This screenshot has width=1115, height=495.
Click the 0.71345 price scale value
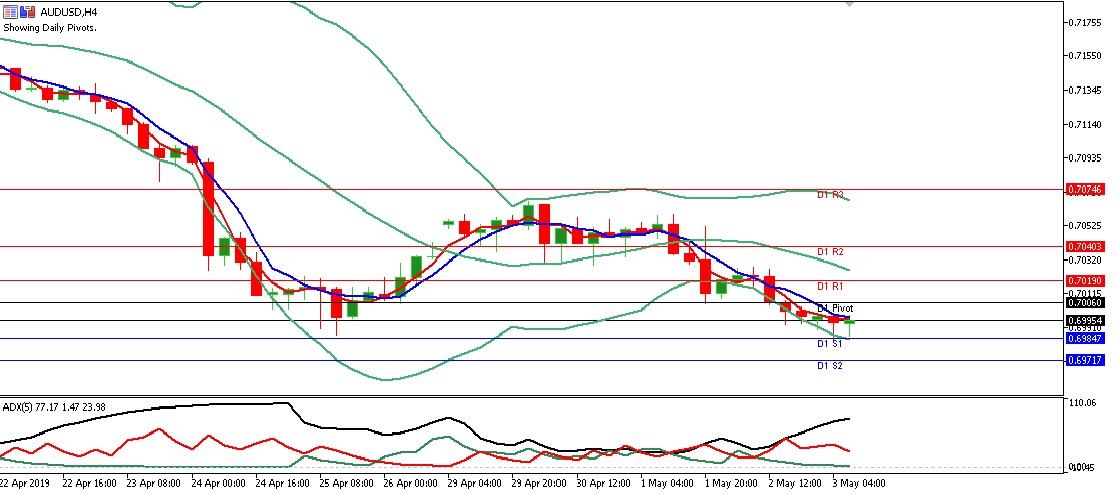pos(1086,90)
